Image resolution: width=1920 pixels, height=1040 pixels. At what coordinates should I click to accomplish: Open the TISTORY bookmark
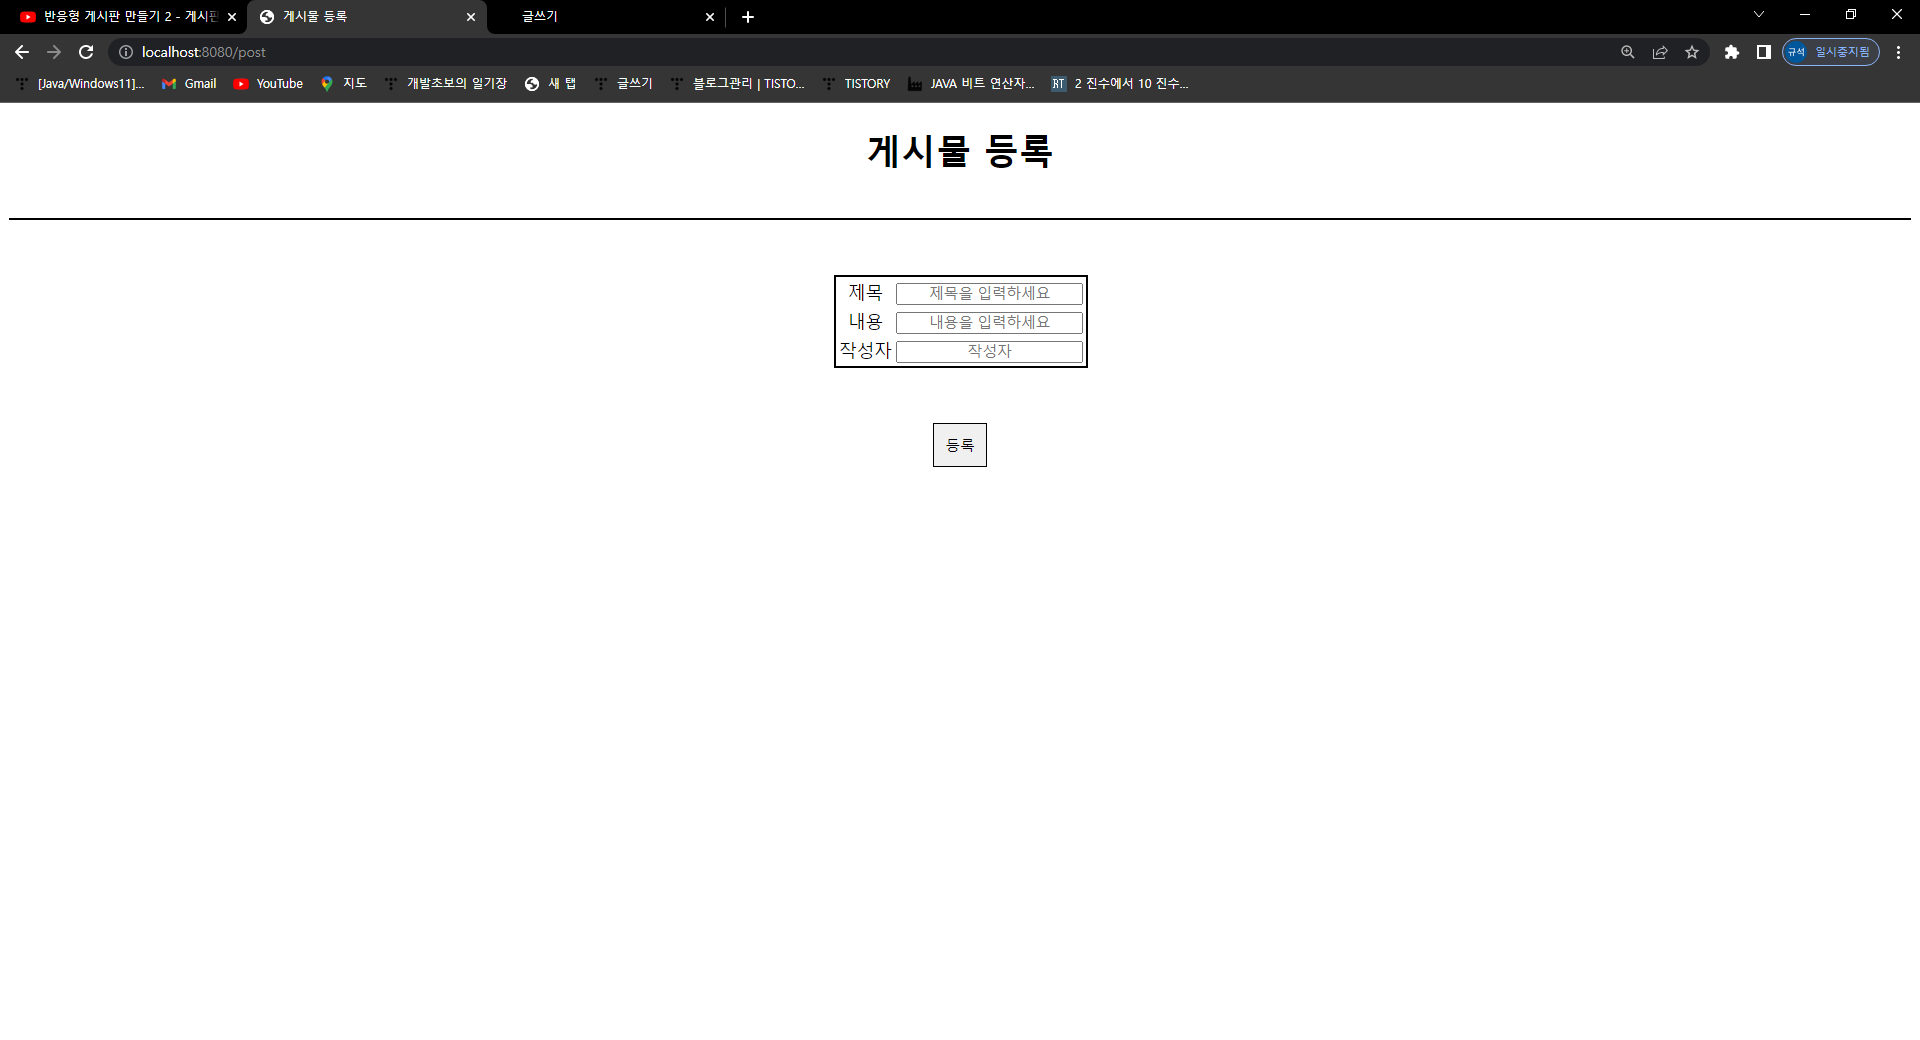(x=856, y=84)
